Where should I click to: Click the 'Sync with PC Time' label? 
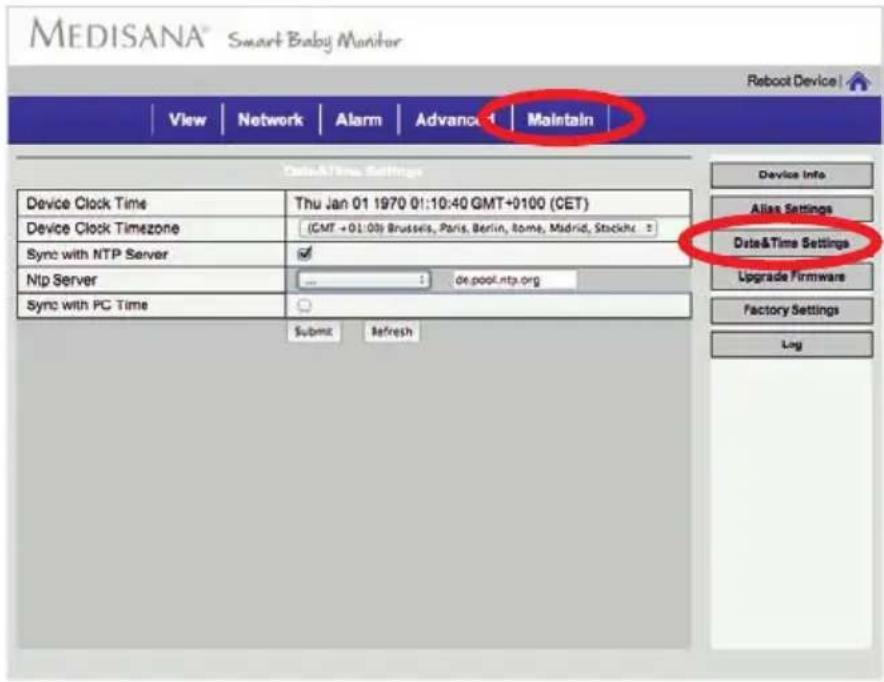87,305
